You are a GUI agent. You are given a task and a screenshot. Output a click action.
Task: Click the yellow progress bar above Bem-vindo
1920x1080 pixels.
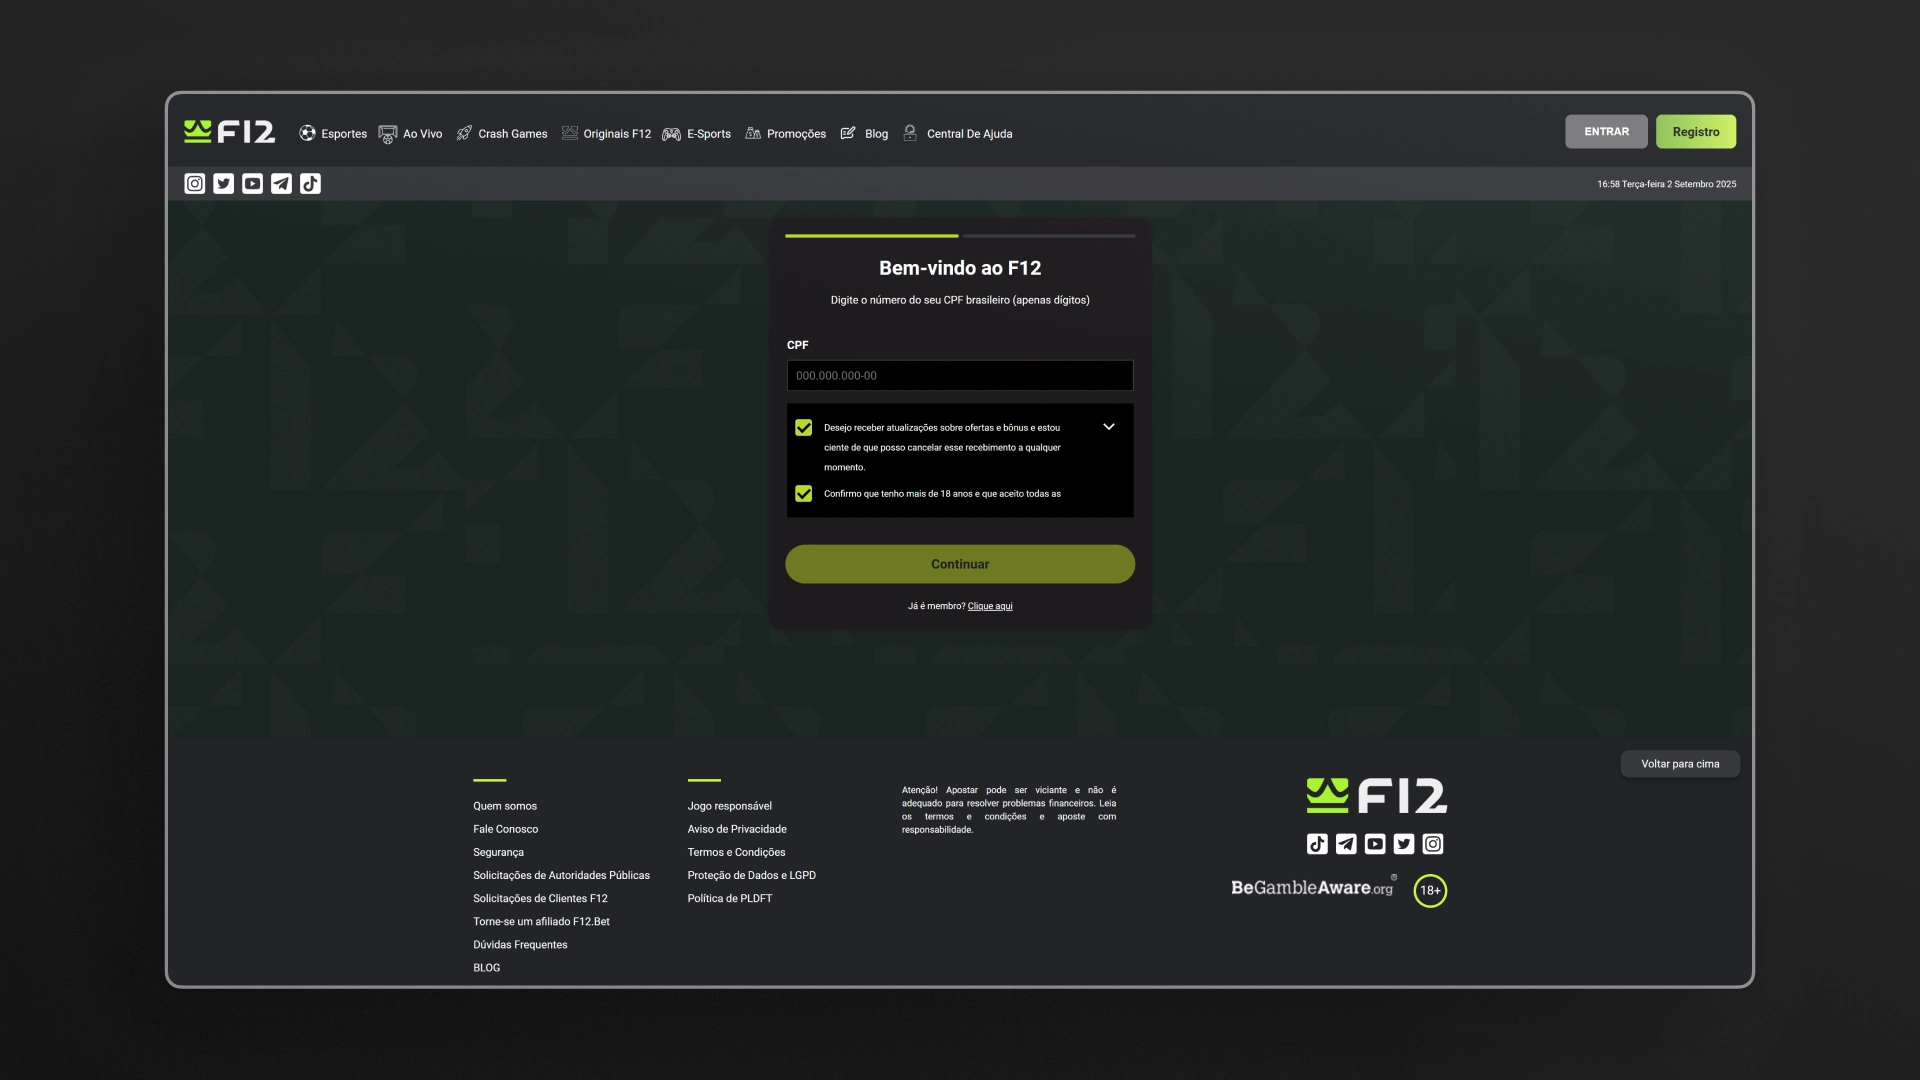(x=870, y=236)
